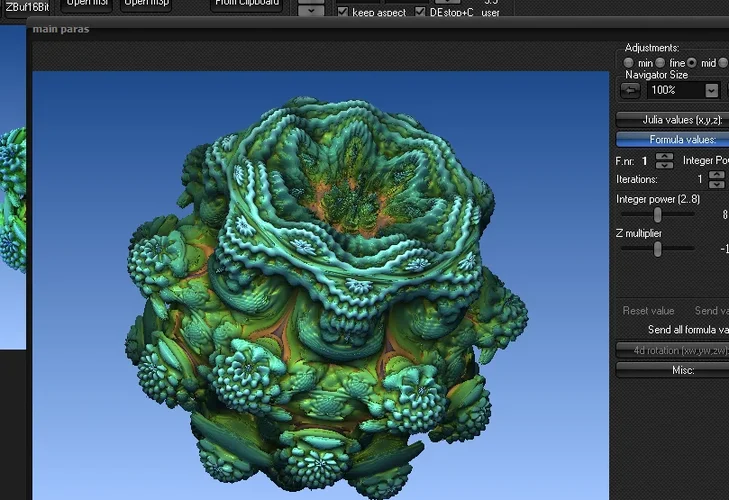
Task: Click the navigator size swap arrows icon
Action: point(631,90)
